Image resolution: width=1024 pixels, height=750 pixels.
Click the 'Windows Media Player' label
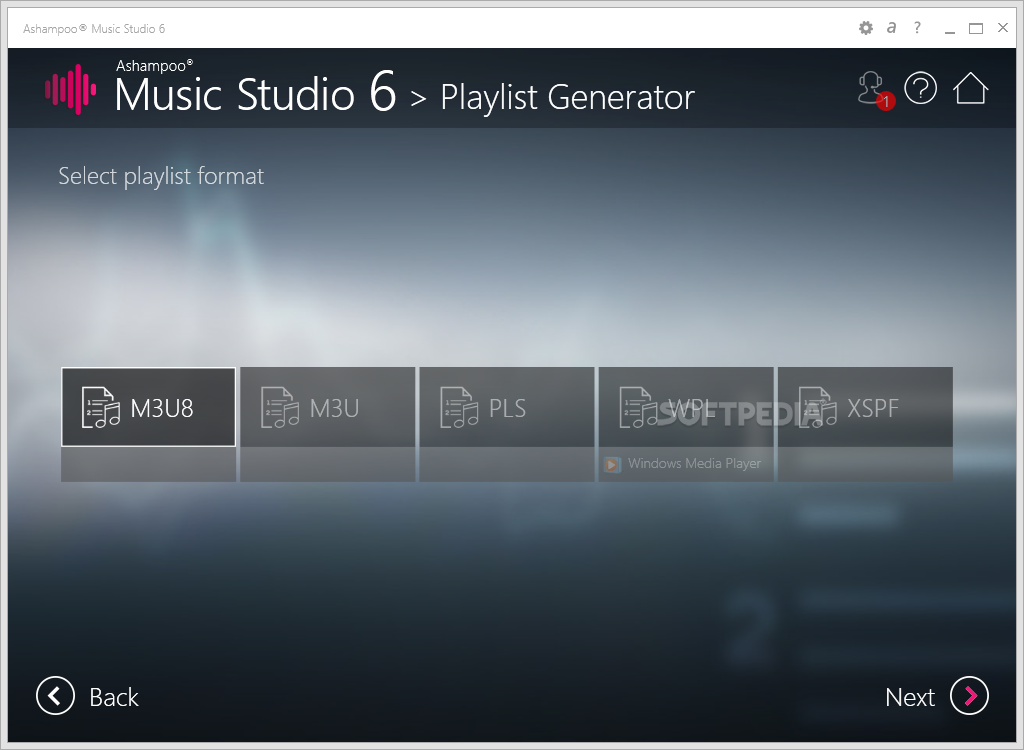(694, 463)
